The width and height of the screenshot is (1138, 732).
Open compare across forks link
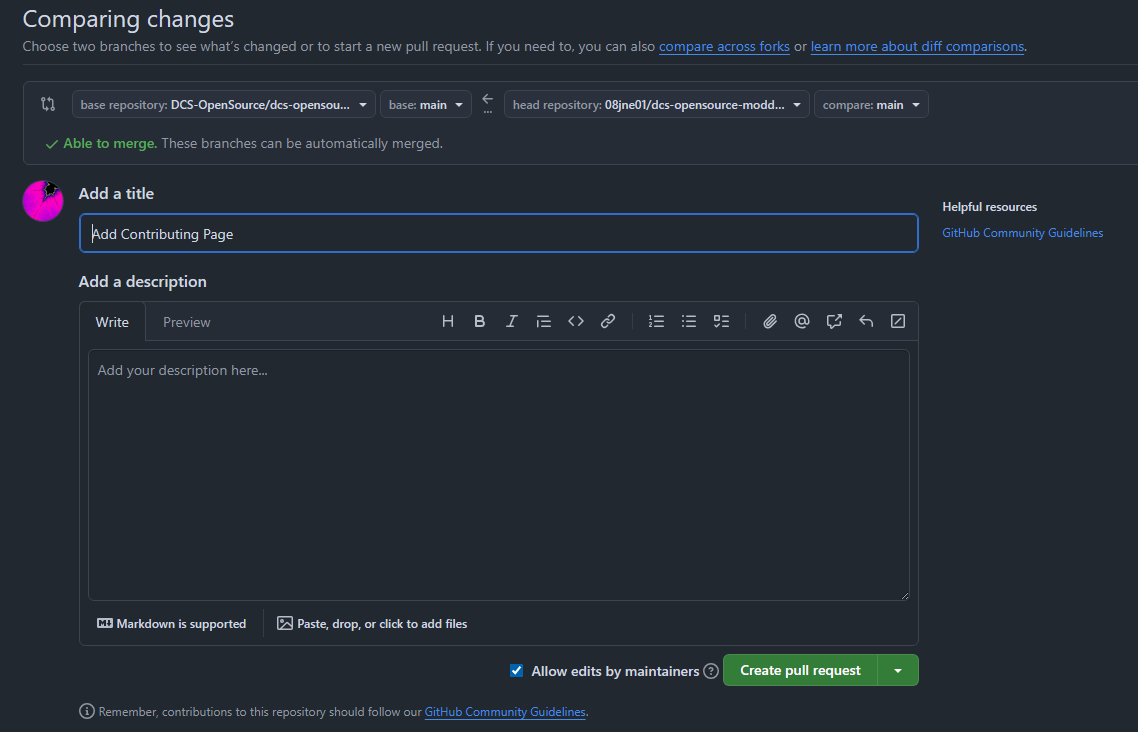(724, 46)
